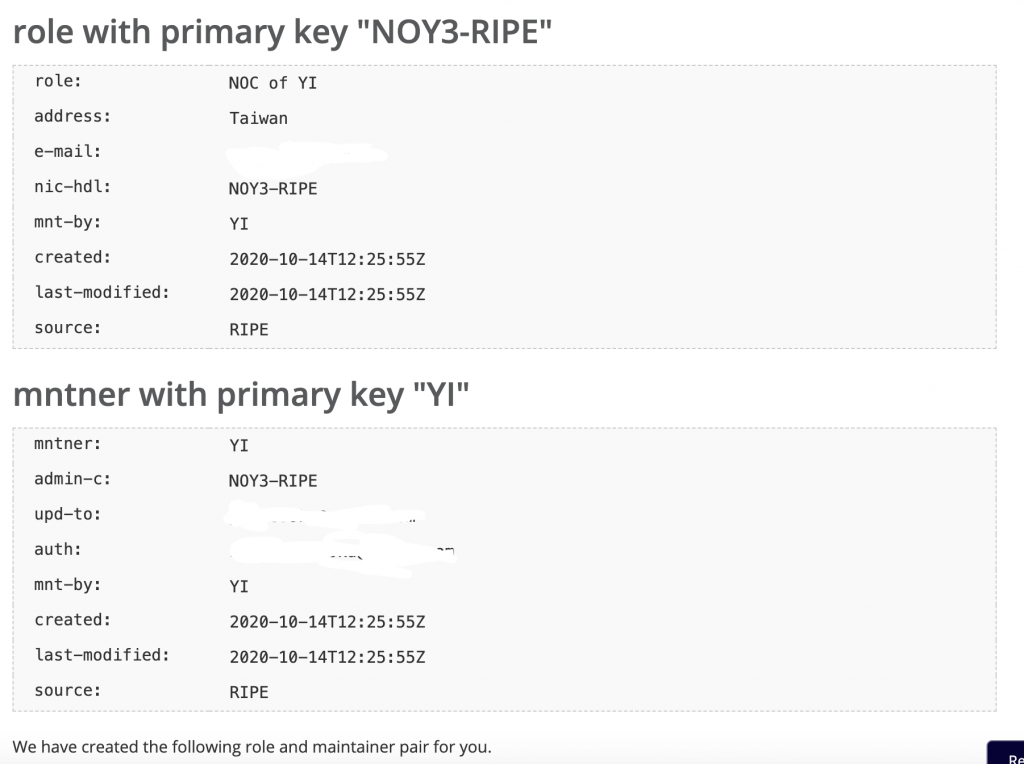Viewport: 1024px width, 764px height.
Task: Click the created timestamp in the role object
Action: pyautogui.click(x=327, y=259)
